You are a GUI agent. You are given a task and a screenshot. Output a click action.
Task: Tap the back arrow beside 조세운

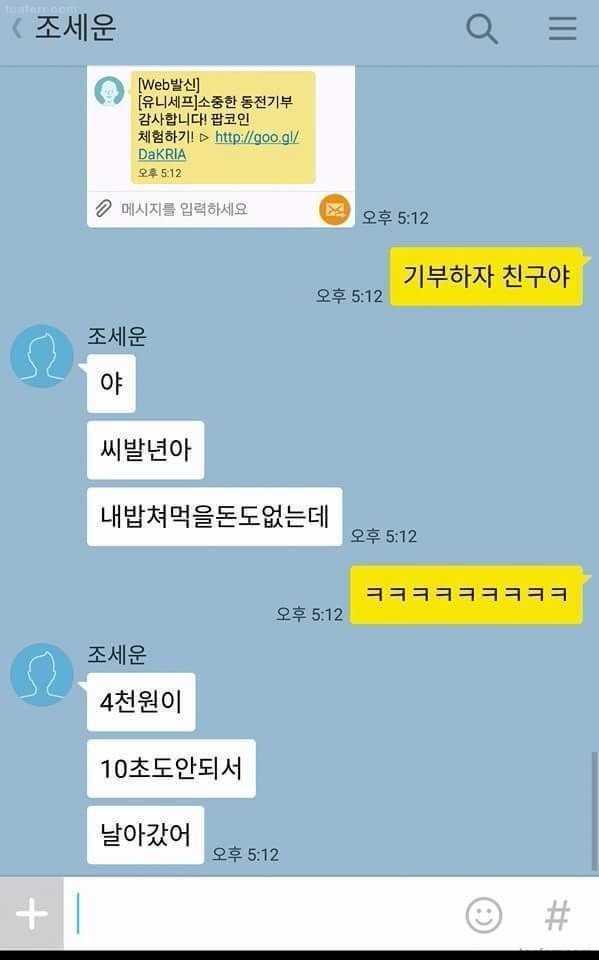click(17, 28)
